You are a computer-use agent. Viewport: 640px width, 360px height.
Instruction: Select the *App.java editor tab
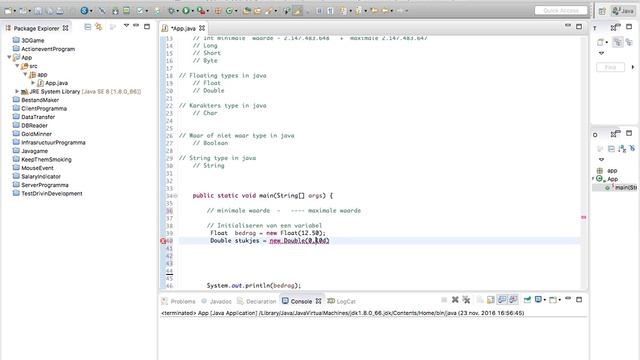coord(183,28)
